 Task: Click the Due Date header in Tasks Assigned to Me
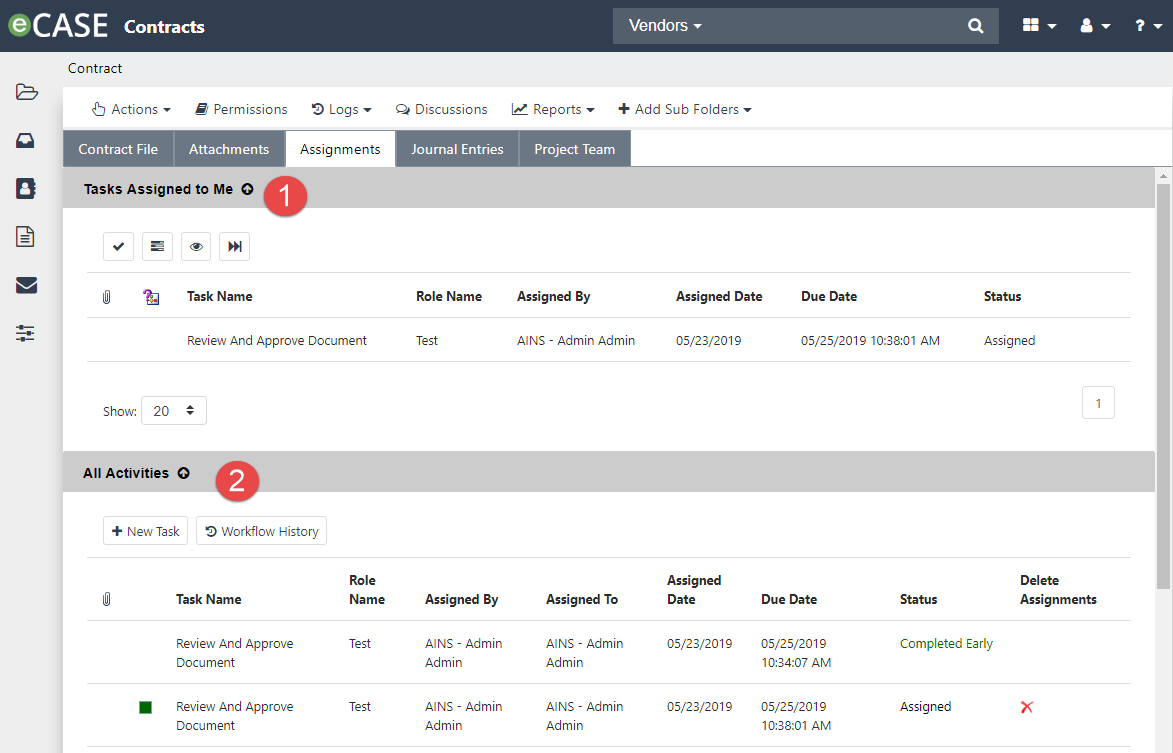click(x=829, y=297)
